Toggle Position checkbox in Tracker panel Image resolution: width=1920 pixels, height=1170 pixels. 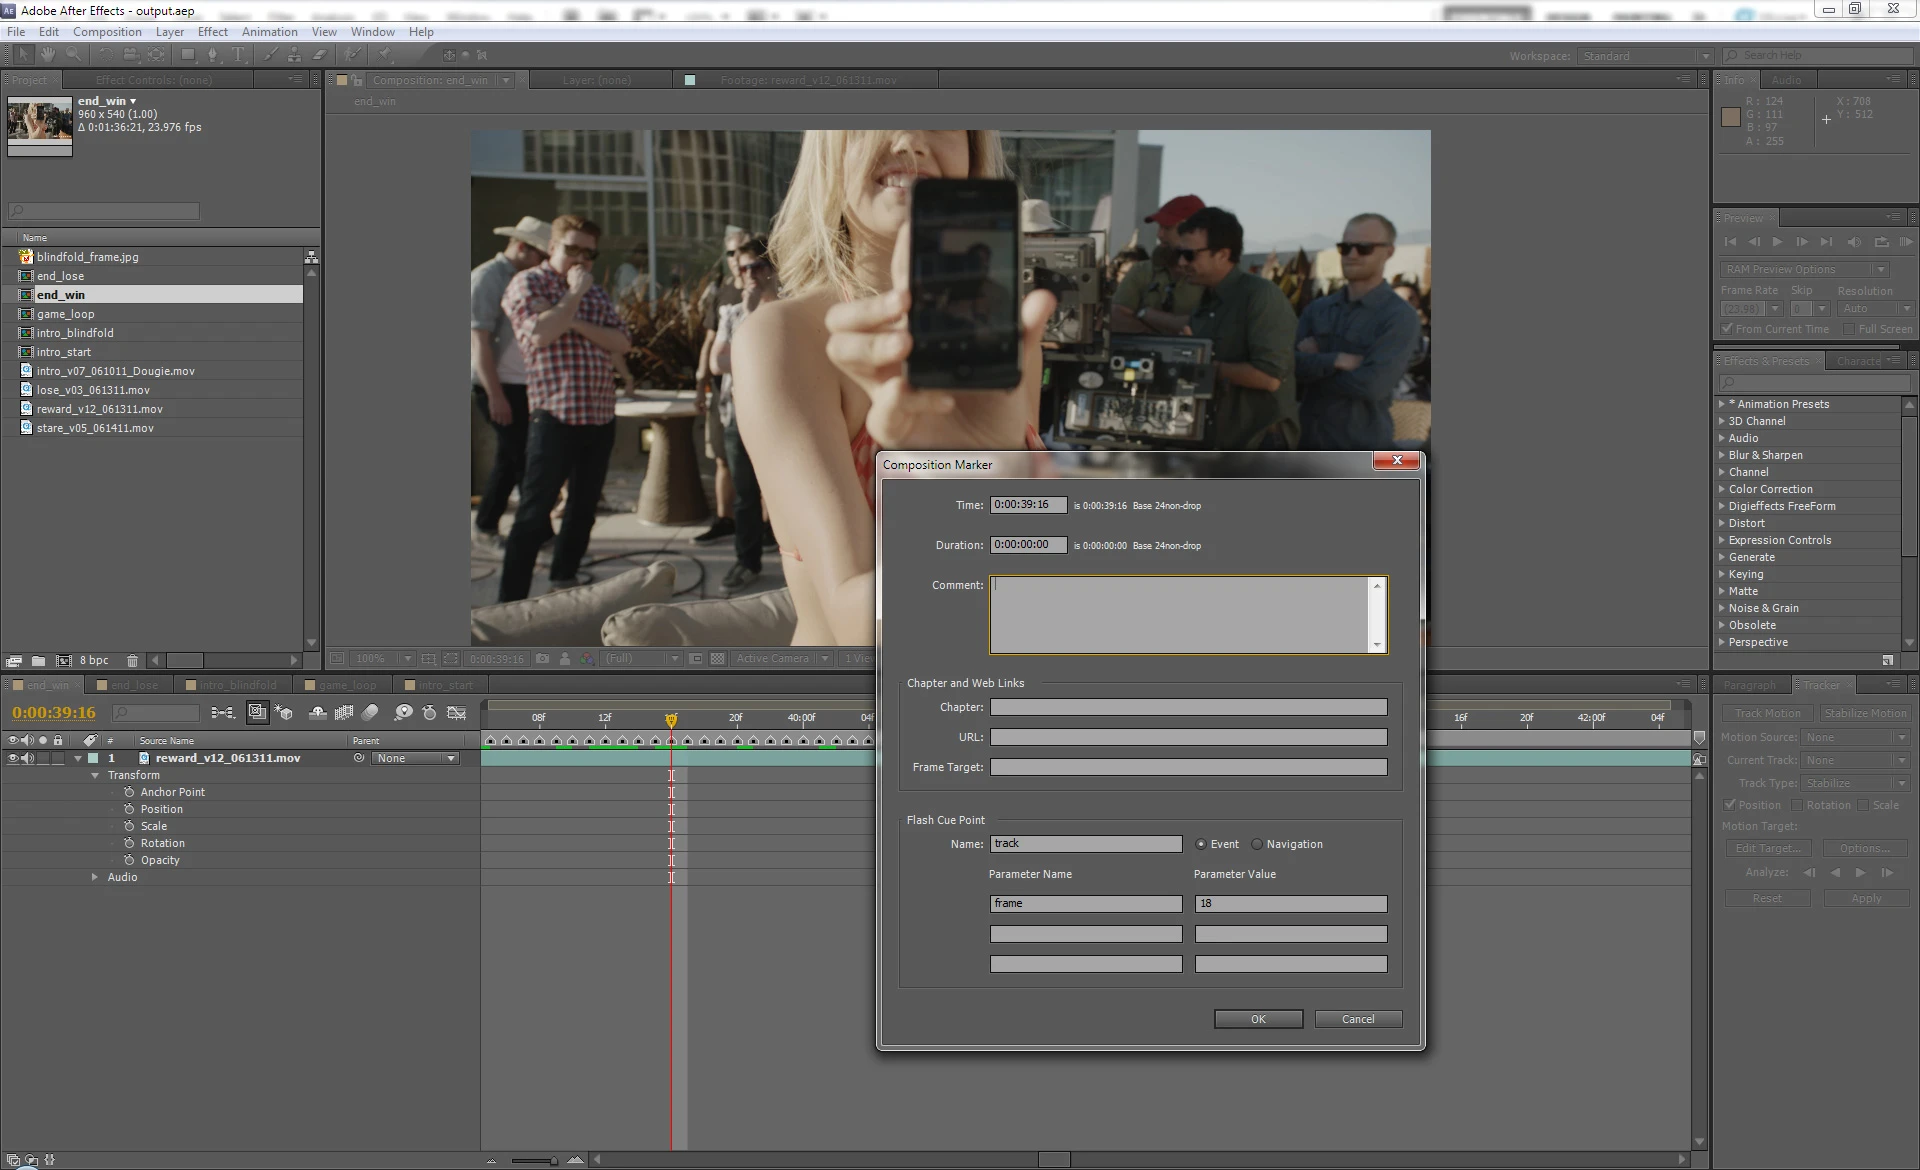[x=1729, y=805]
